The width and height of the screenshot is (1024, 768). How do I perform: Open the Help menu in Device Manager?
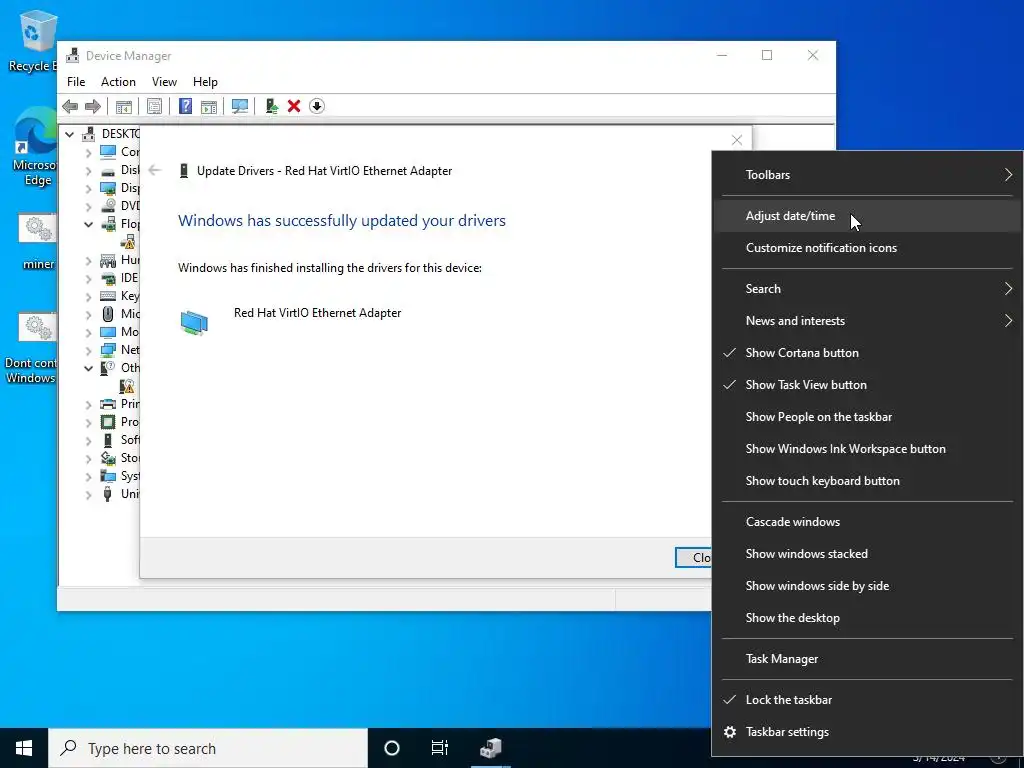(x=205, y=82)
